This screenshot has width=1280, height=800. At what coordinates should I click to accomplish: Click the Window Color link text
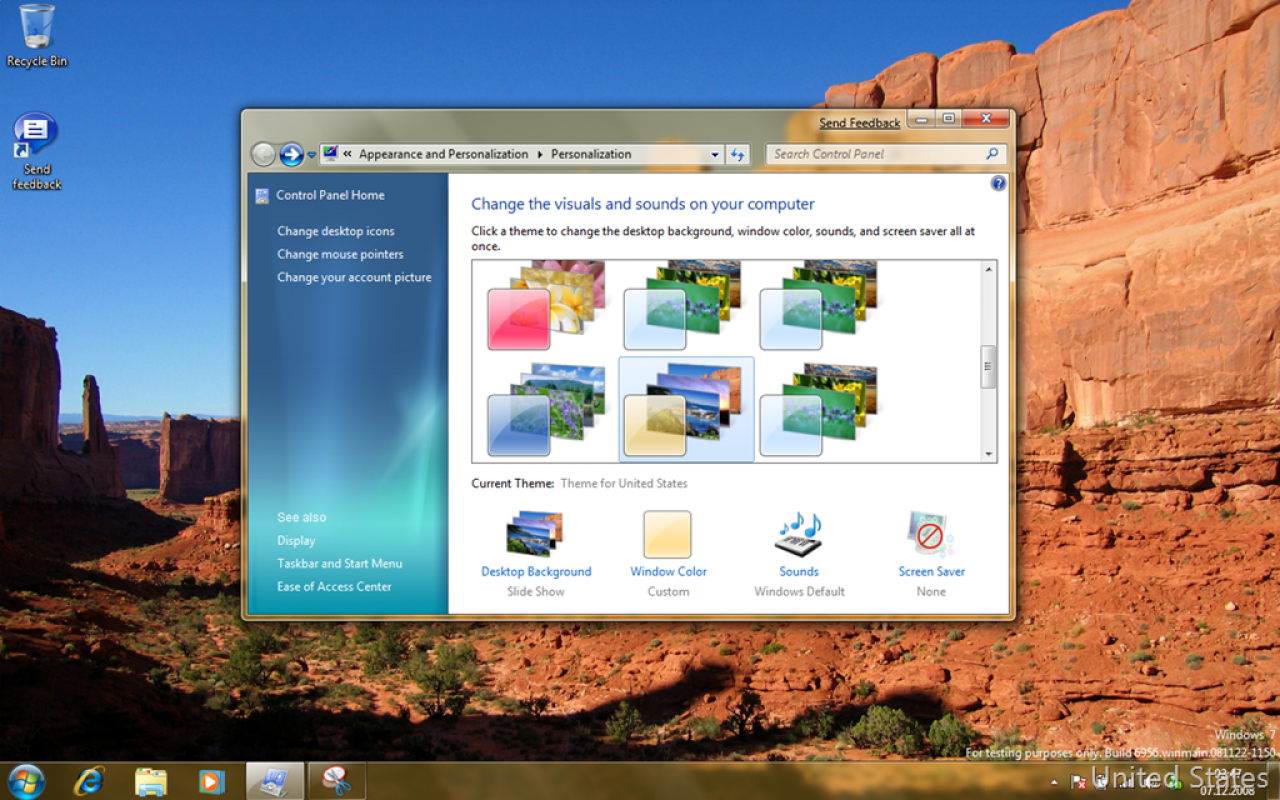coord(668,572)
